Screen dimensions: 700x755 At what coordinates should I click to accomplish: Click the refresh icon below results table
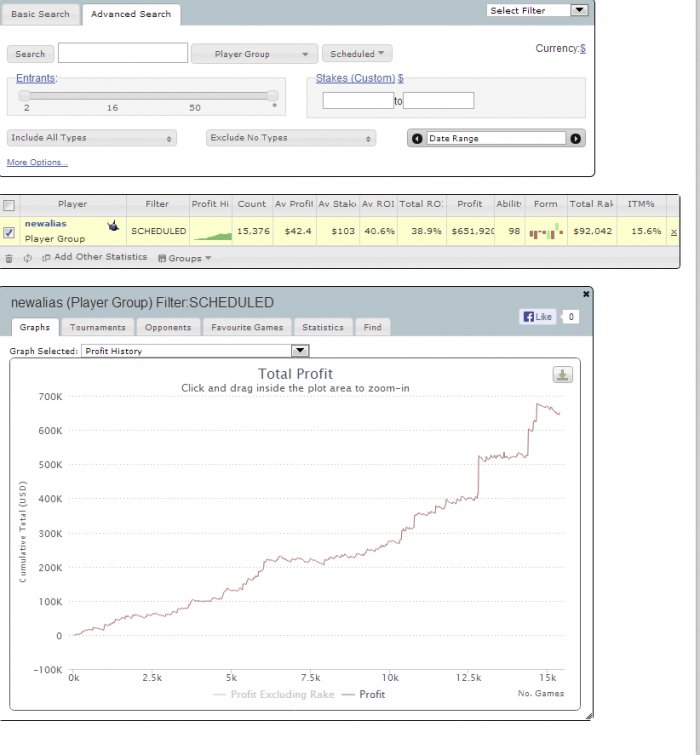click(x=27, y=258)
